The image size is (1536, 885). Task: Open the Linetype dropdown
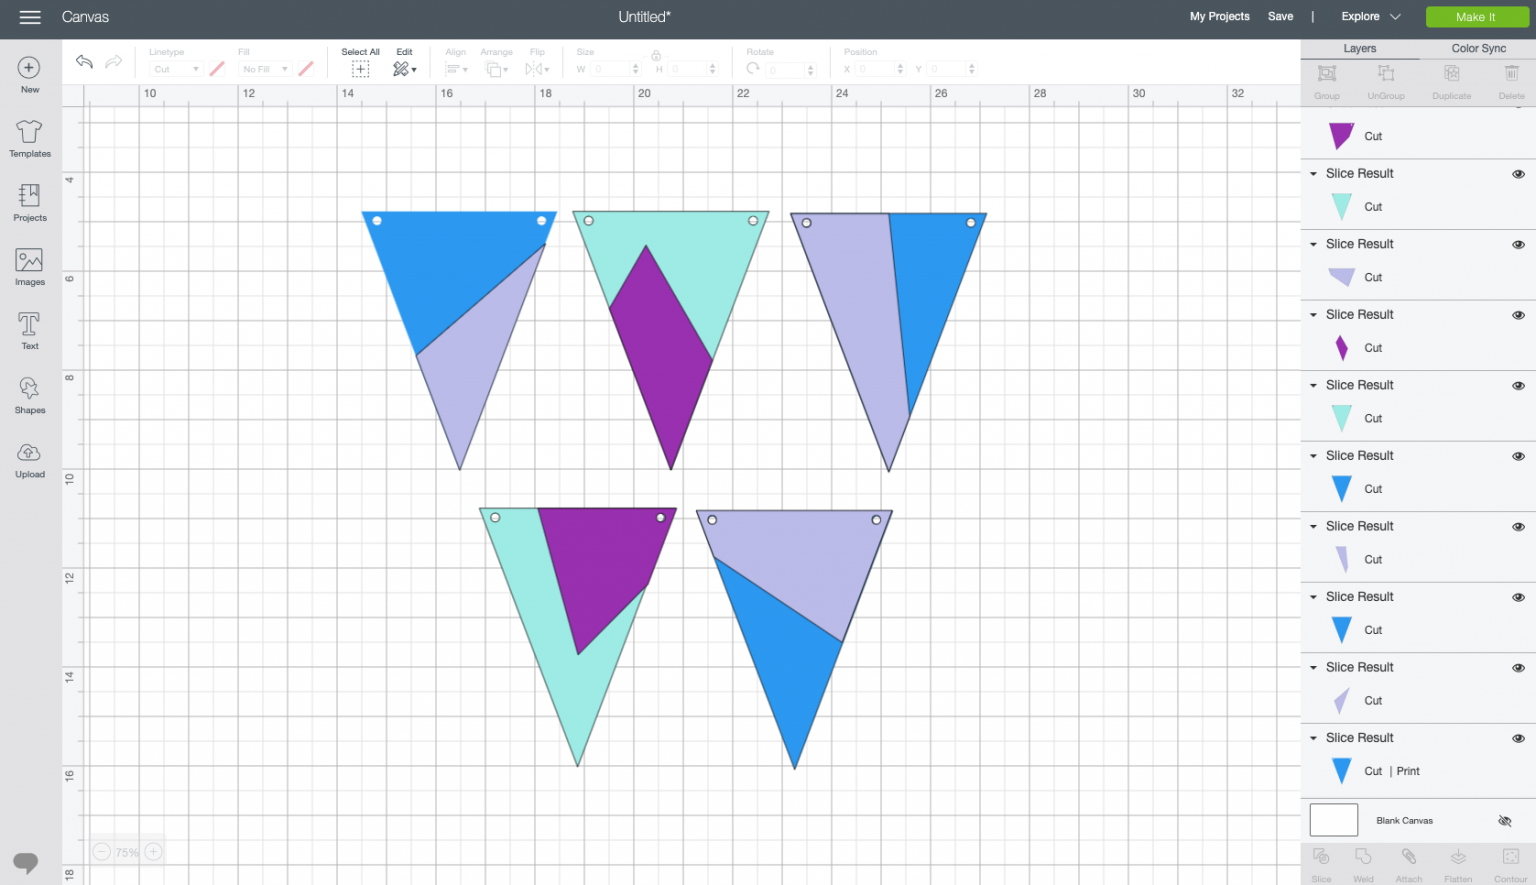pyautogui.click(x=175, y=69)
